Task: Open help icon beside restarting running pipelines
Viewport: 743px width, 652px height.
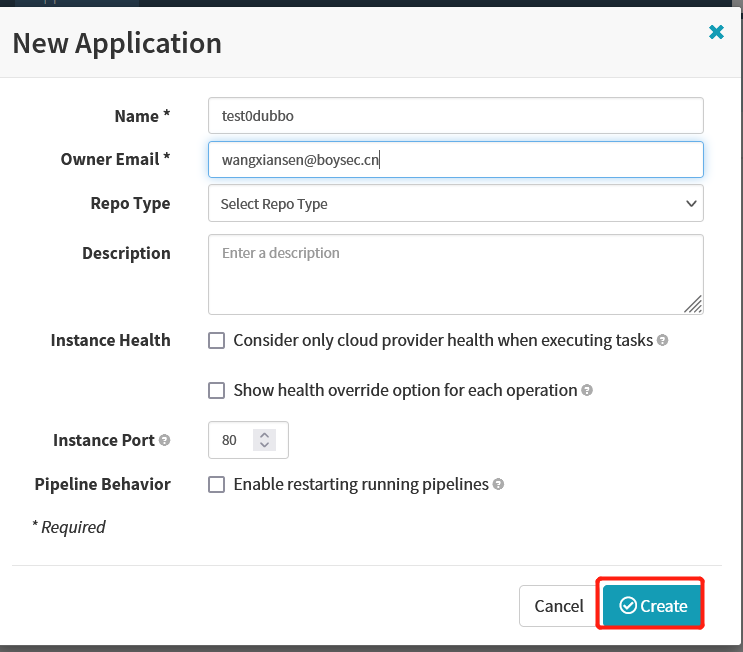Action: pos(498,484)
